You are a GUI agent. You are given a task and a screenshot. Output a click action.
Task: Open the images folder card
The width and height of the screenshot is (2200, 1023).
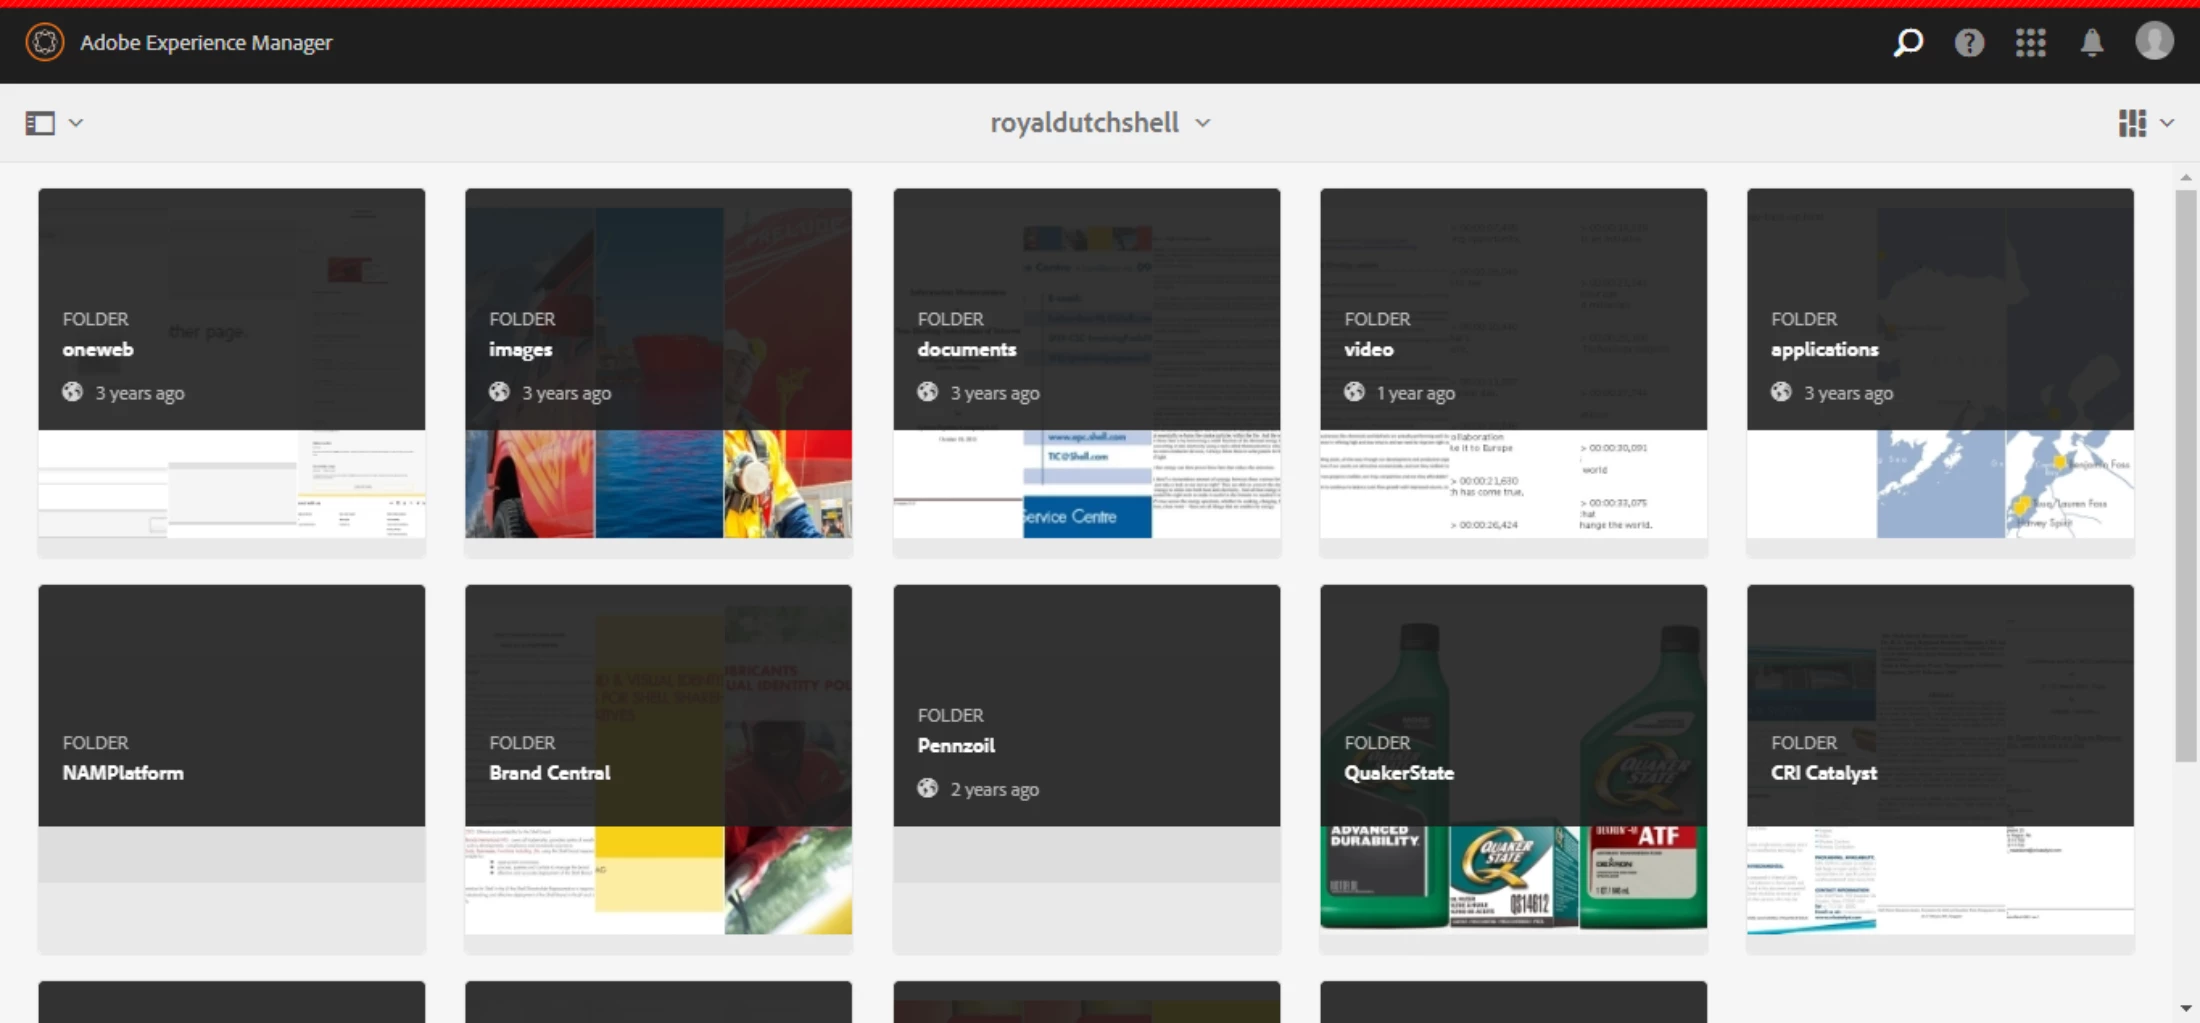659,372
